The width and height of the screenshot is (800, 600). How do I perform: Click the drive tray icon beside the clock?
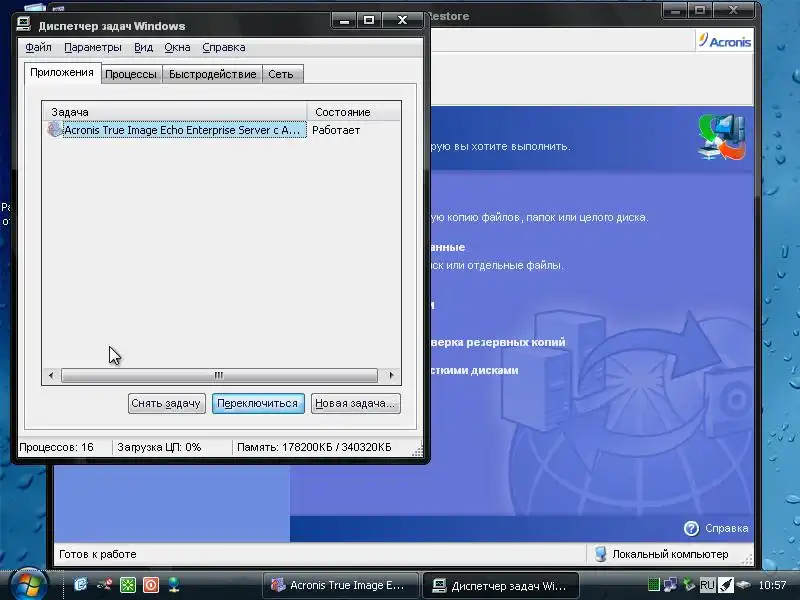coord(743,585)
